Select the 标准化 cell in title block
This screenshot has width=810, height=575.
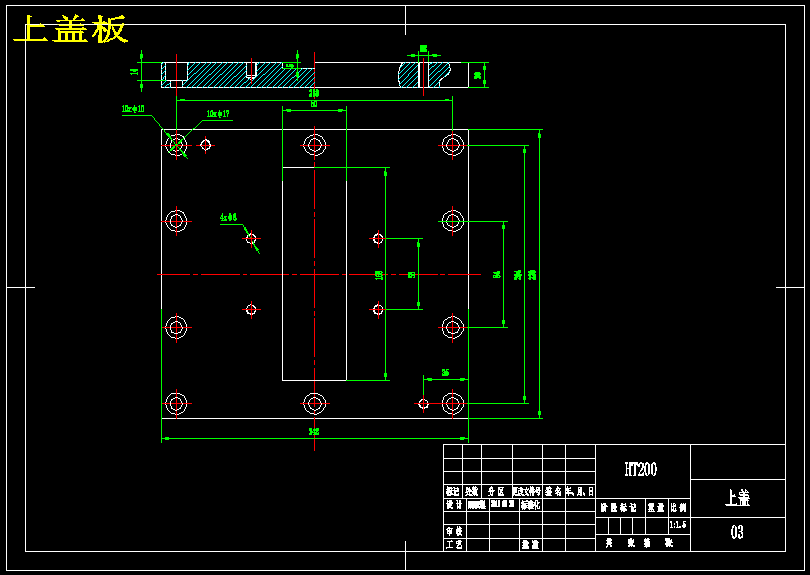531,505
